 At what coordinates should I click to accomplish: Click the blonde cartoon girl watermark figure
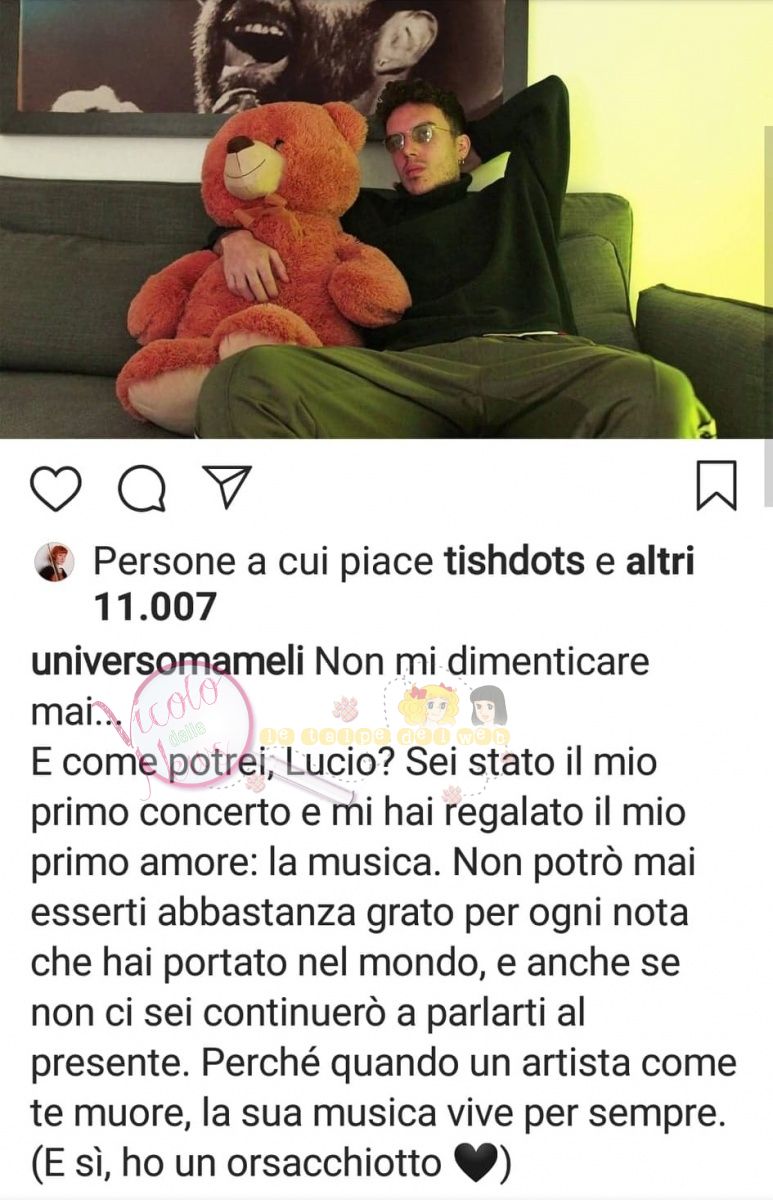(x=428, y=703)
